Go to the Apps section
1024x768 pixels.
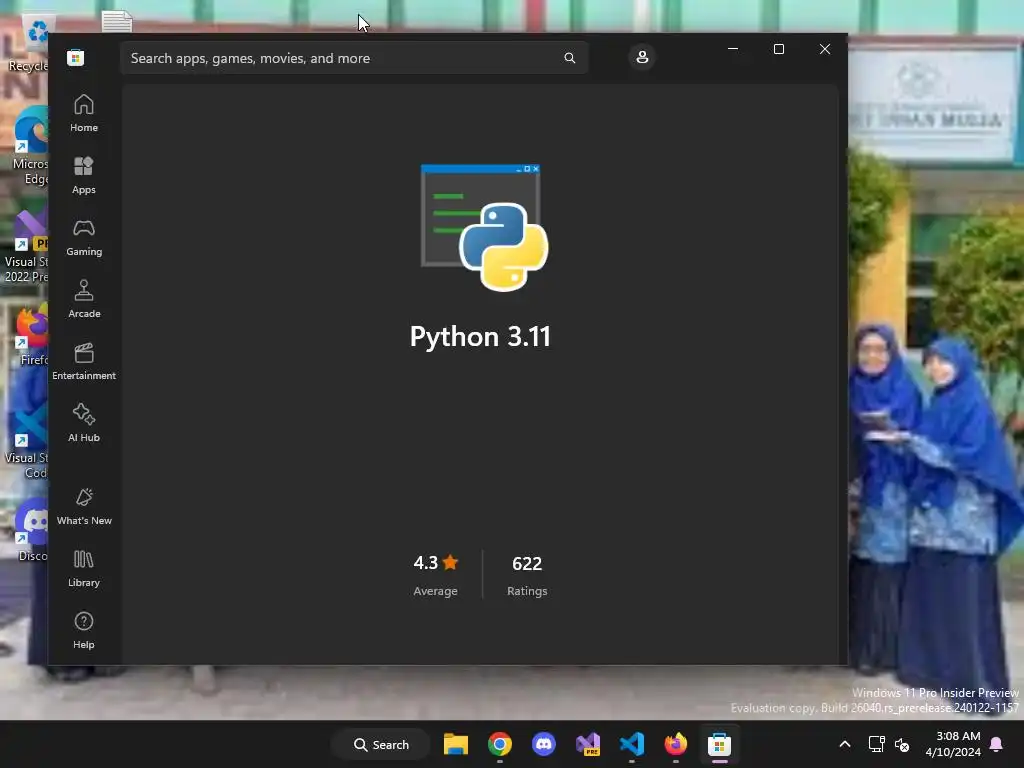[x=84, y=175]
